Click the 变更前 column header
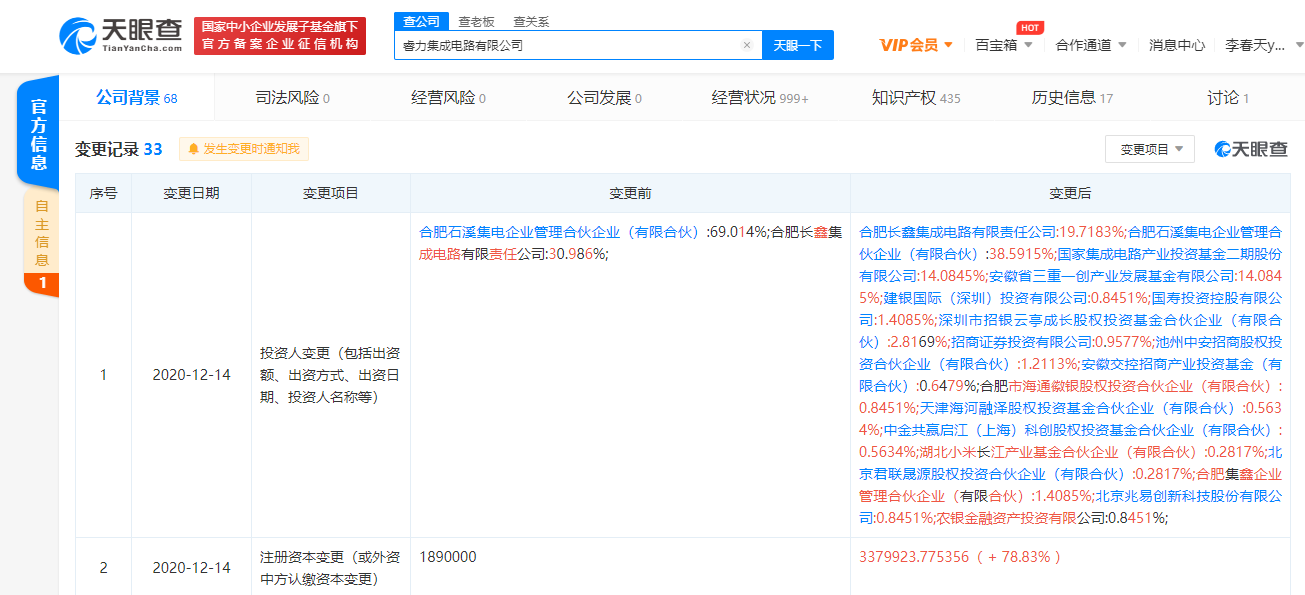Image resolution: width=1305 pixels, height=595 pixels. click(630, 193)
